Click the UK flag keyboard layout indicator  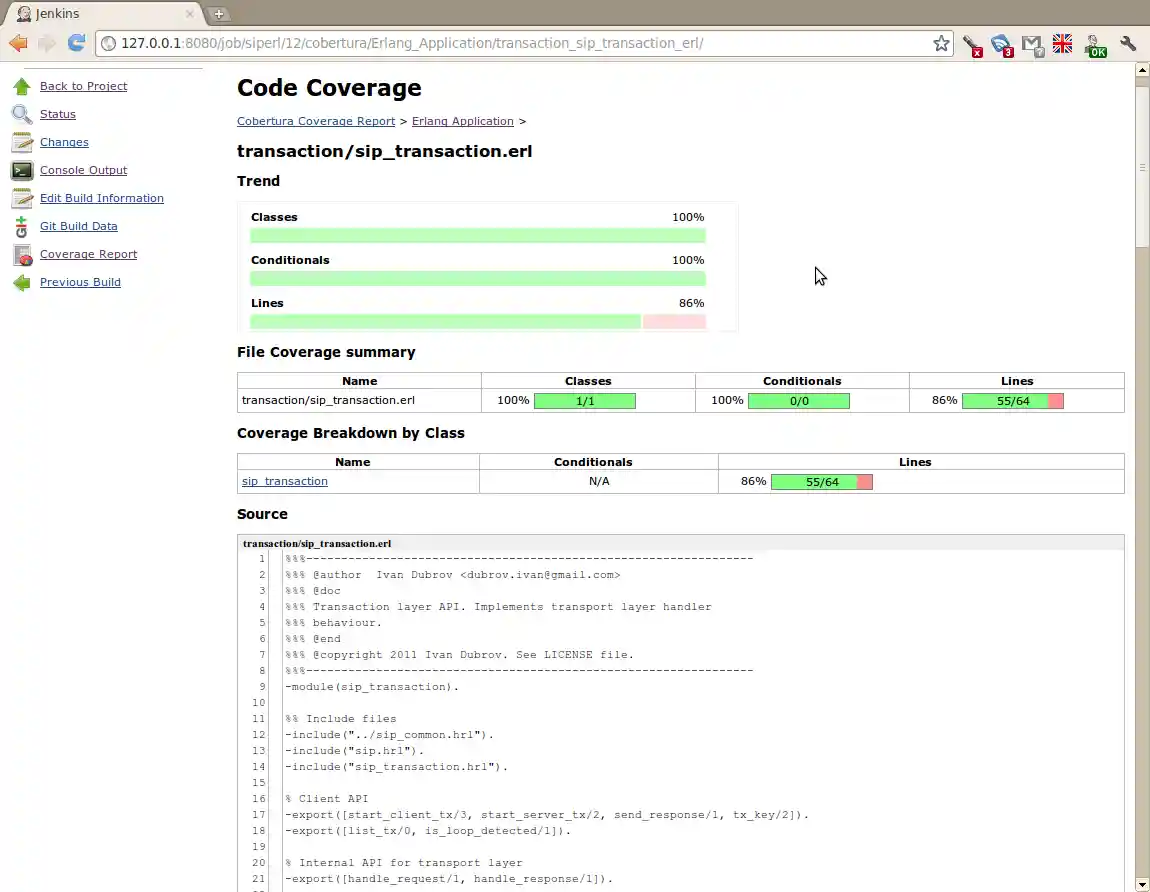(1062, 44)
